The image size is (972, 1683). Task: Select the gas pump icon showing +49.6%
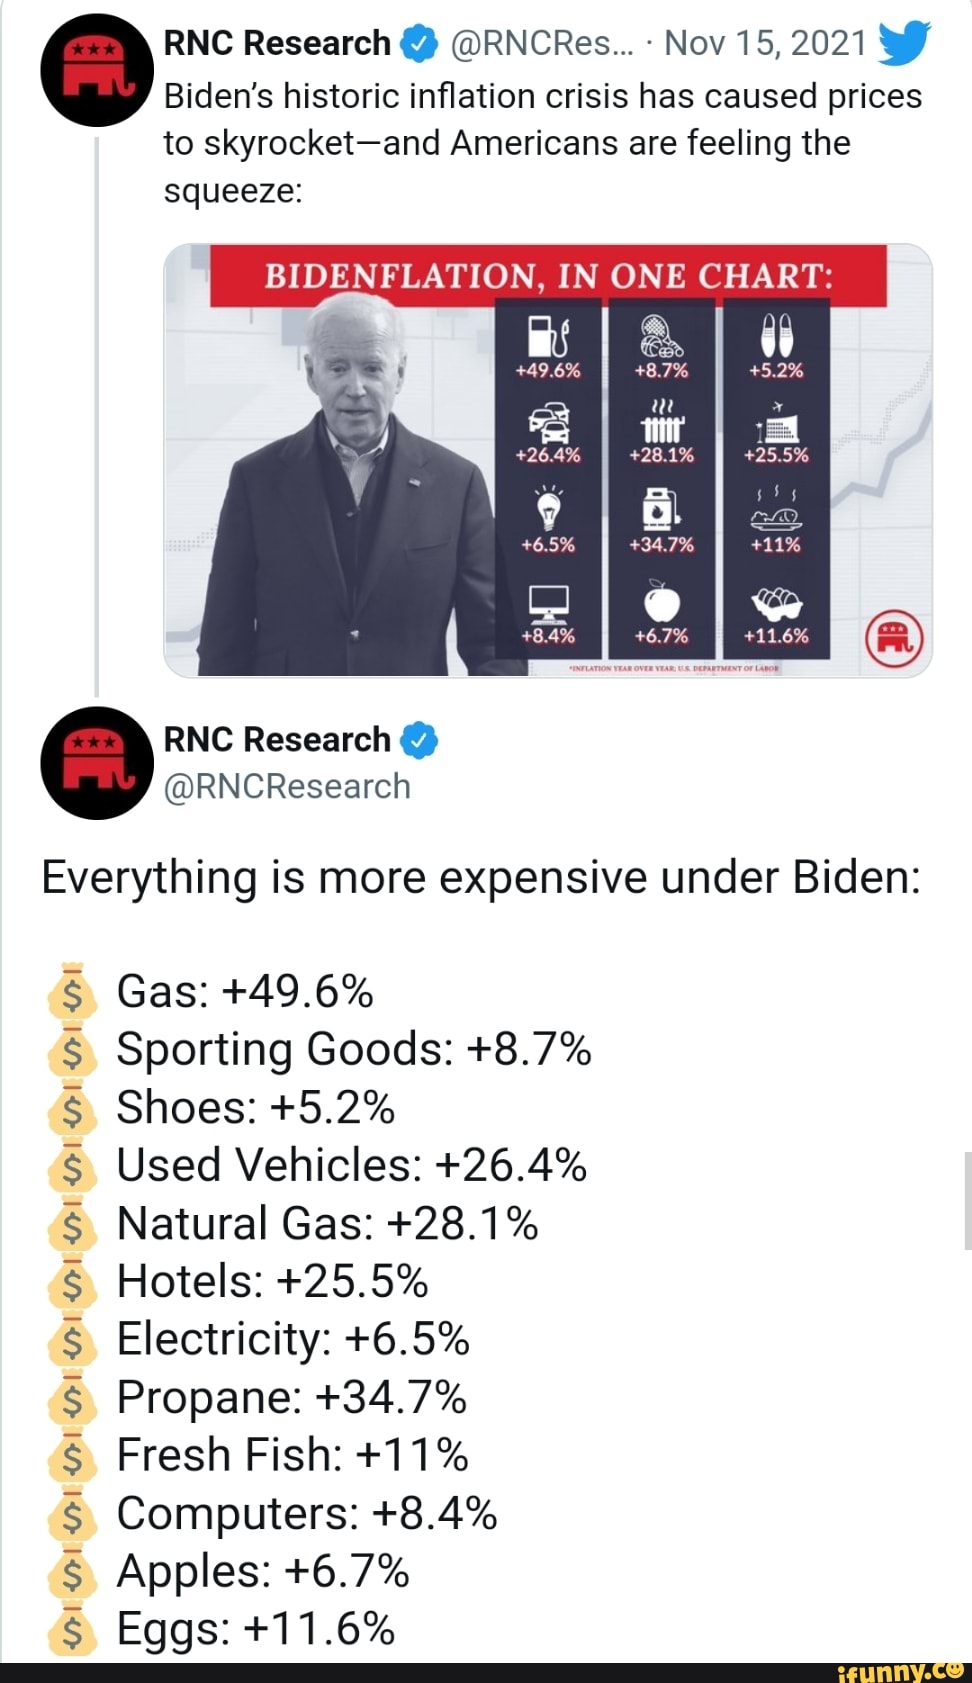coord(550,338)
